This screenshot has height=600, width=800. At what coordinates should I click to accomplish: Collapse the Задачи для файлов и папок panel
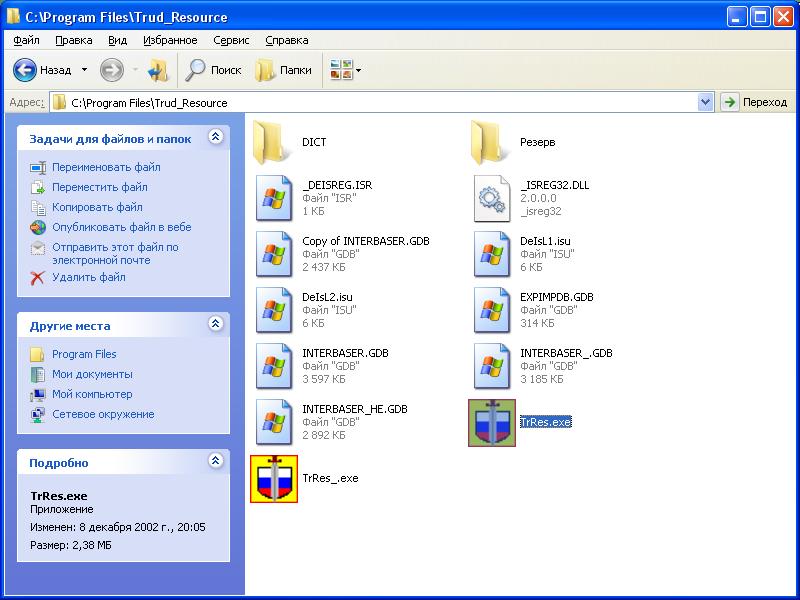[215, 137]
